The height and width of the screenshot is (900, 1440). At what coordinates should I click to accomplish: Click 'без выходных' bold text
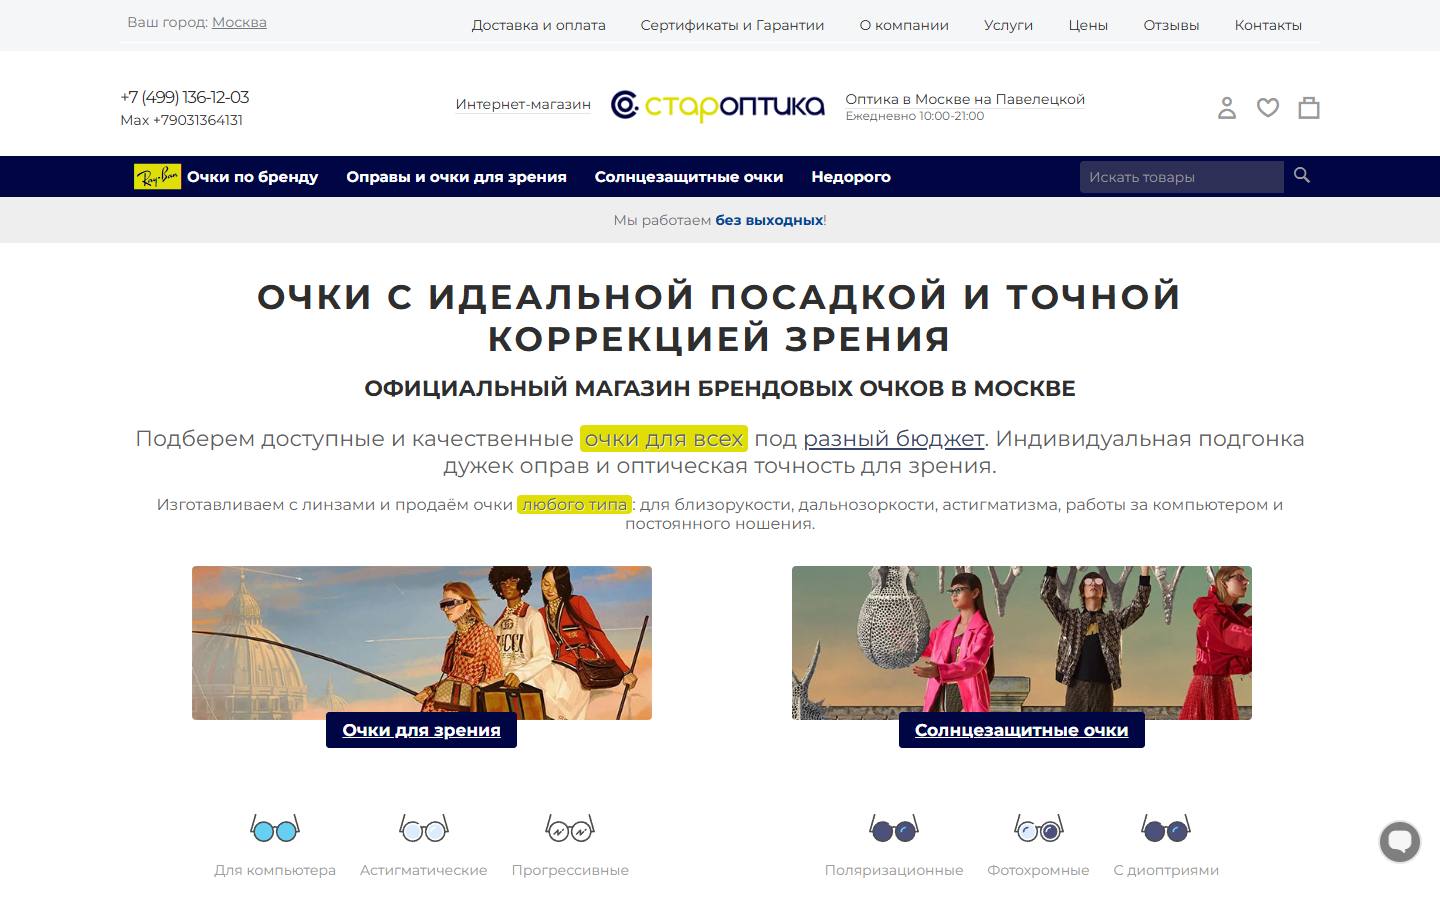pos(769,220)
